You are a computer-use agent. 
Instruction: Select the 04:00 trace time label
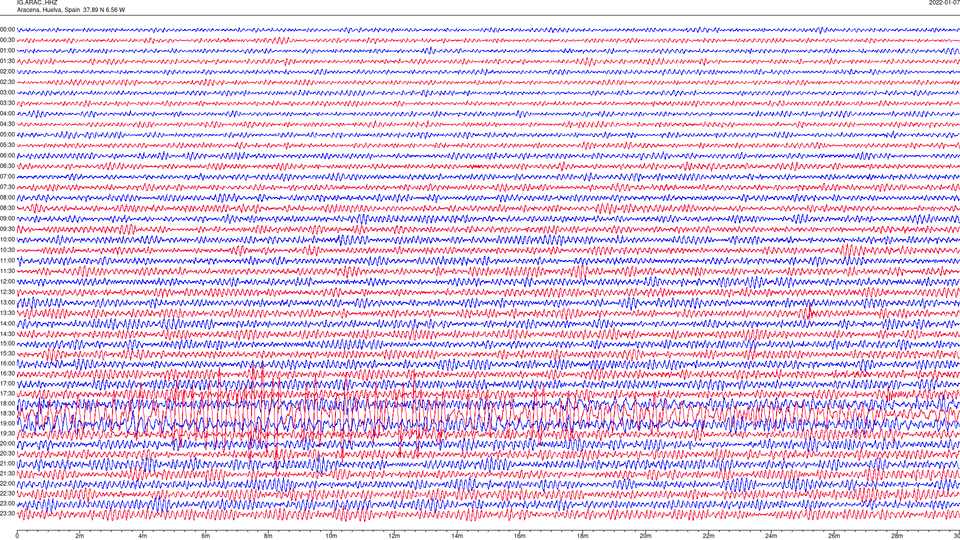(8, 113)
